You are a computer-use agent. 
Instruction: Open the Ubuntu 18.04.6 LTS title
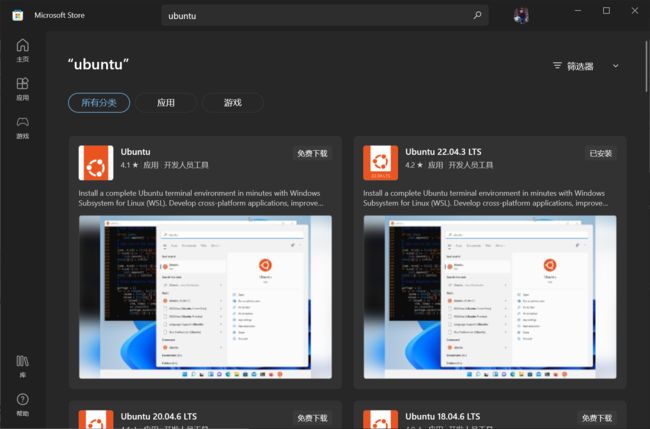coord(443,416)
